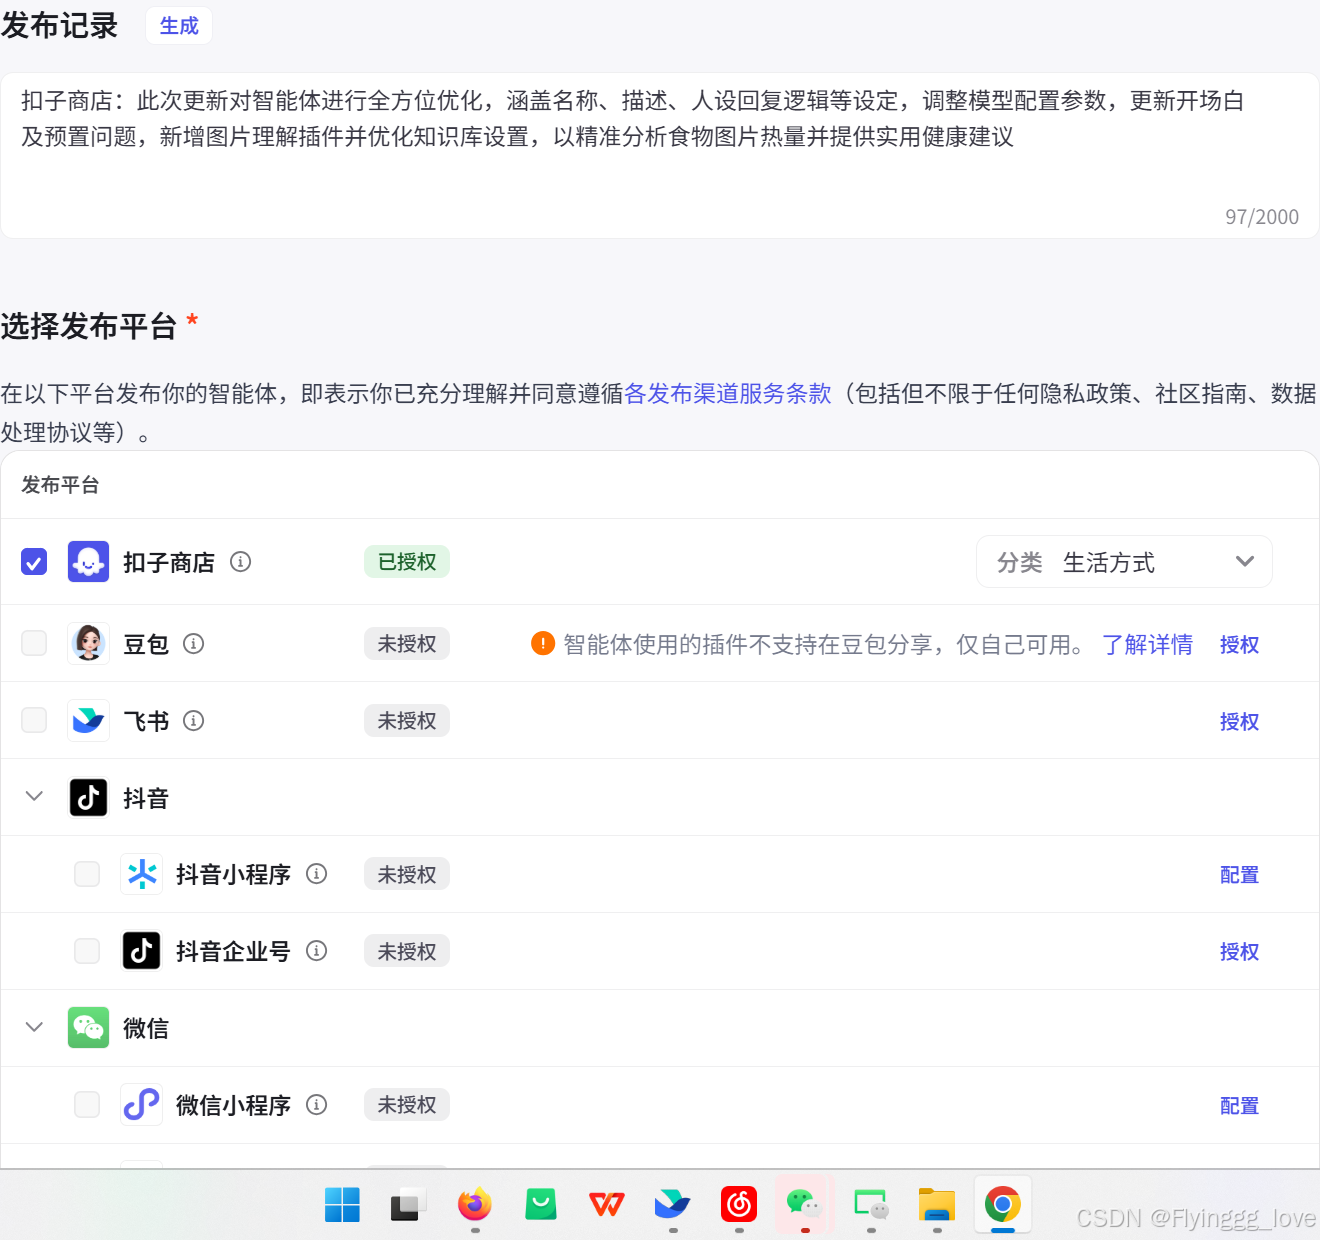This screenshot has width=1320, height=1240.
Task: Open info tooltip next to 微信小程序
Action: [317, 1105]
